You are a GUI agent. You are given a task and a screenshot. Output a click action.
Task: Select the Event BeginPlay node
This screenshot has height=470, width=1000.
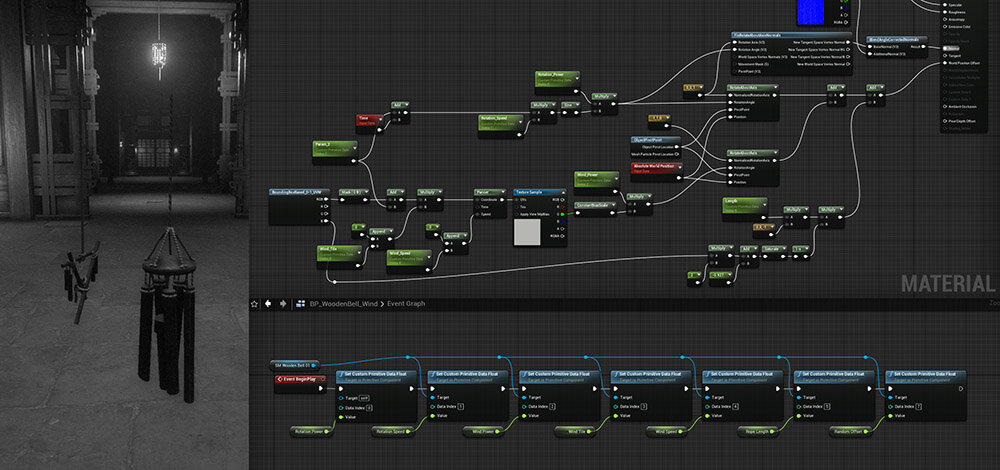coord(300,384)
